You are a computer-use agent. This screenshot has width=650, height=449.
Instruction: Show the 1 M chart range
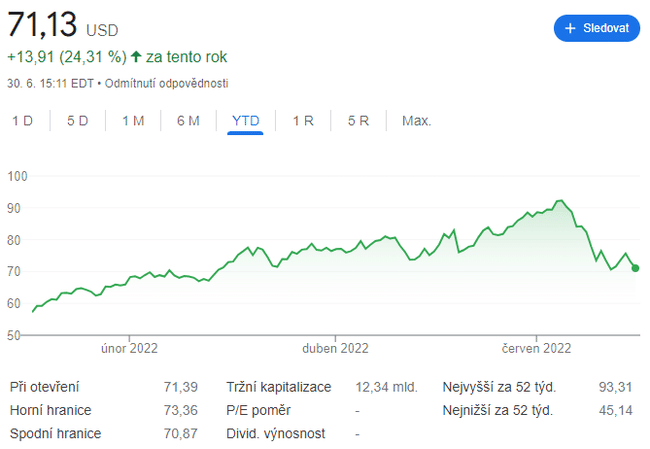(x=133, y=121)
